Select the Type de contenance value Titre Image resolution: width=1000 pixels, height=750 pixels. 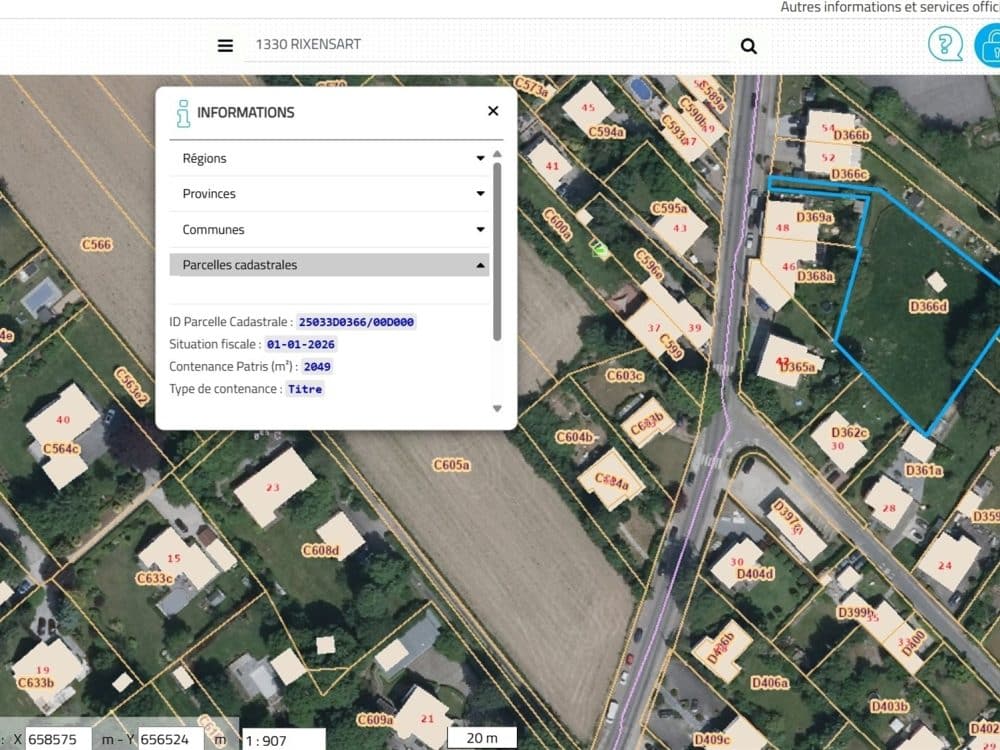click(x=305, y=389)
